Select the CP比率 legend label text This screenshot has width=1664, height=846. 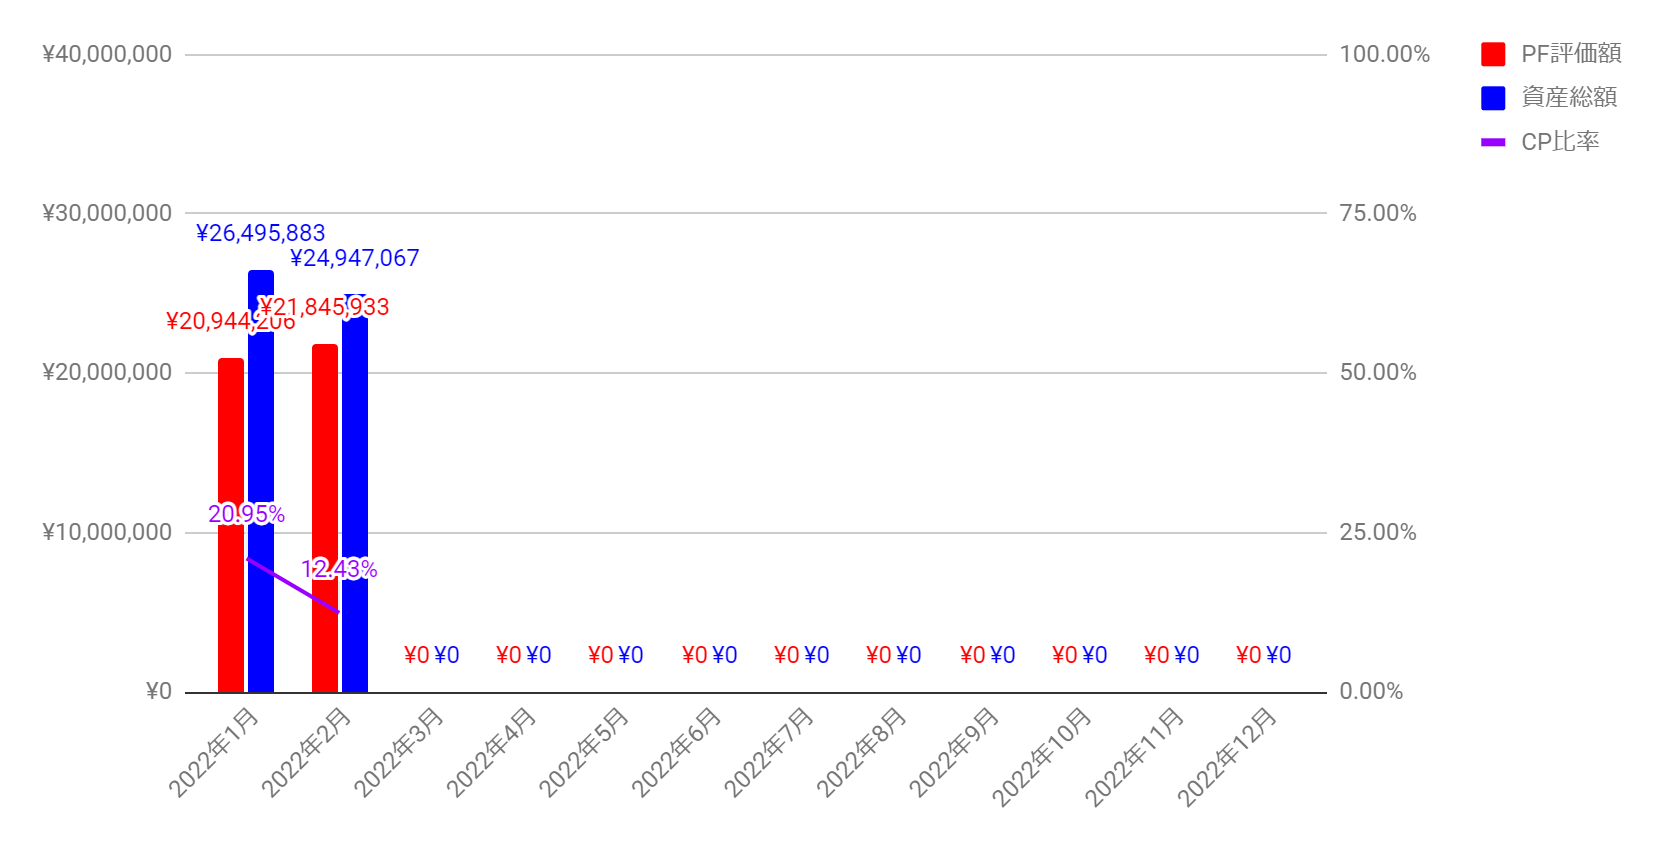1559,142
